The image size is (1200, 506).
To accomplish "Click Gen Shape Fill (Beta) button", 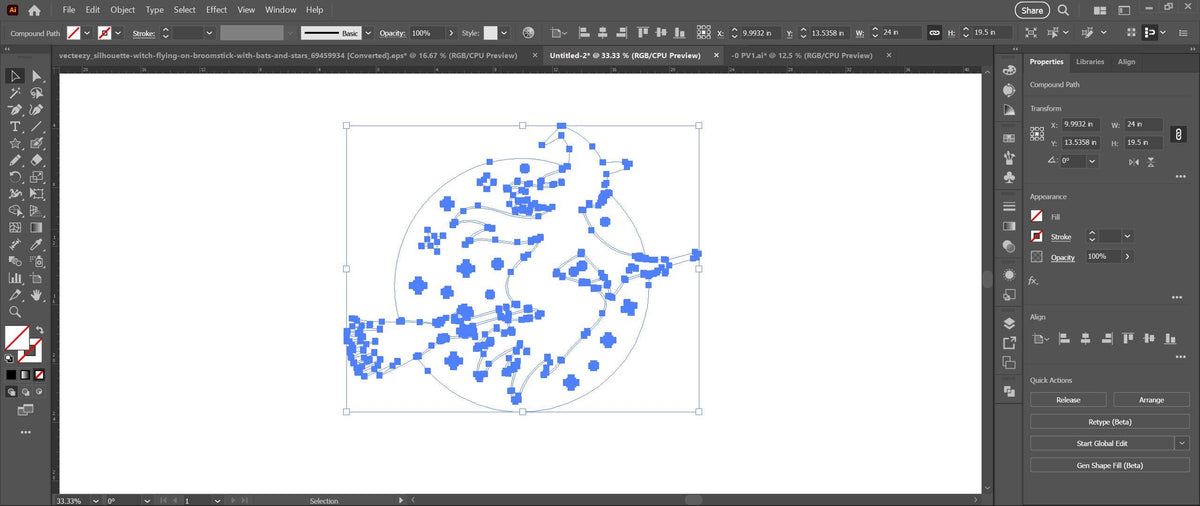I will click(x=1110, y=464).
